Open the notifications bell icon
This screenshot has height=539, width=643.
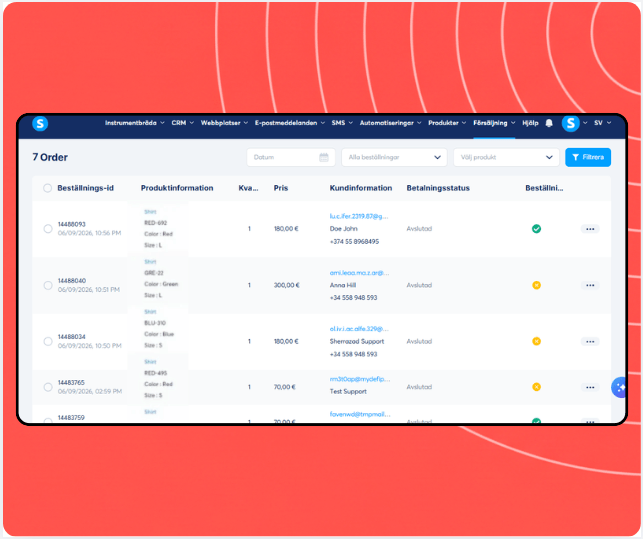pyautogui.click(x=549, y=123)
